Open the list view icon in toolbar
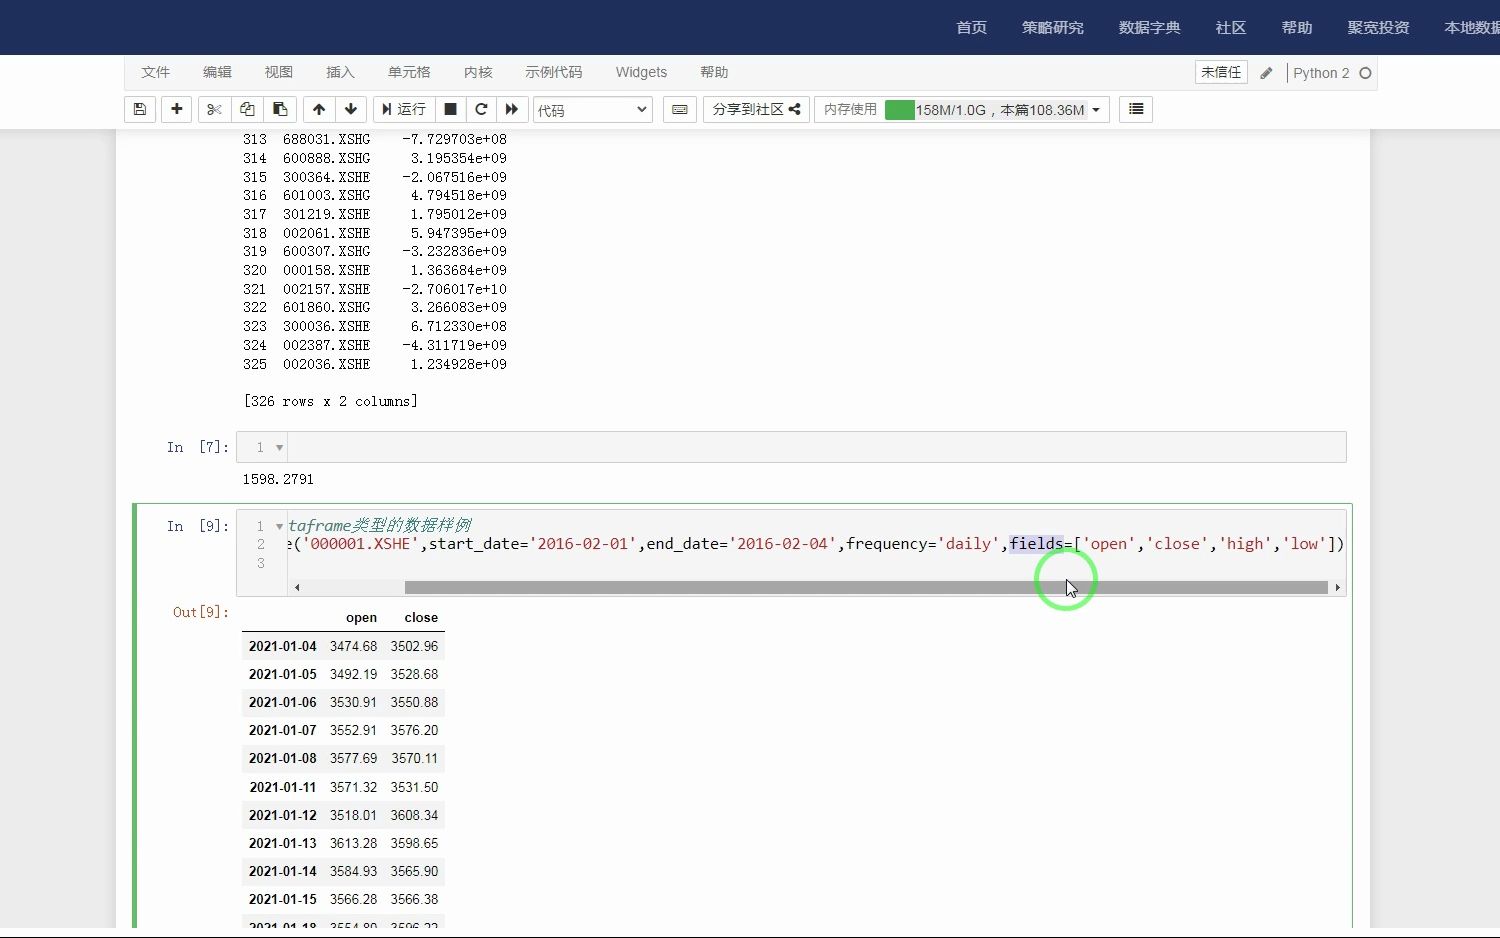 coord(1136,109)
